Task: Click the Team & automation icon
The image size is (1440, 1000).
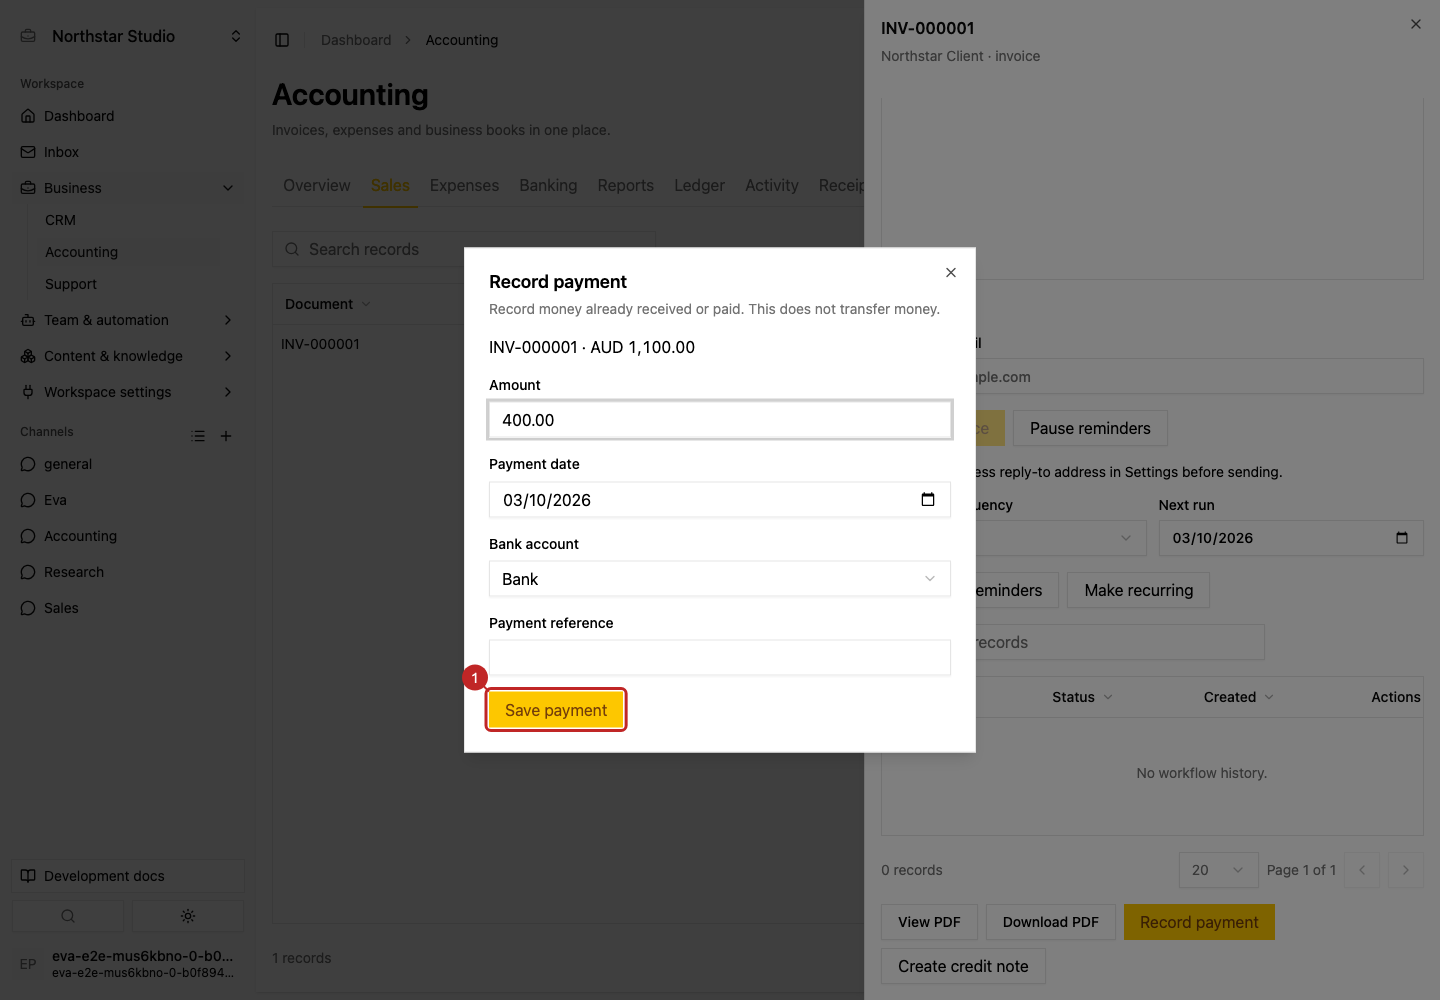Action: 28,320
